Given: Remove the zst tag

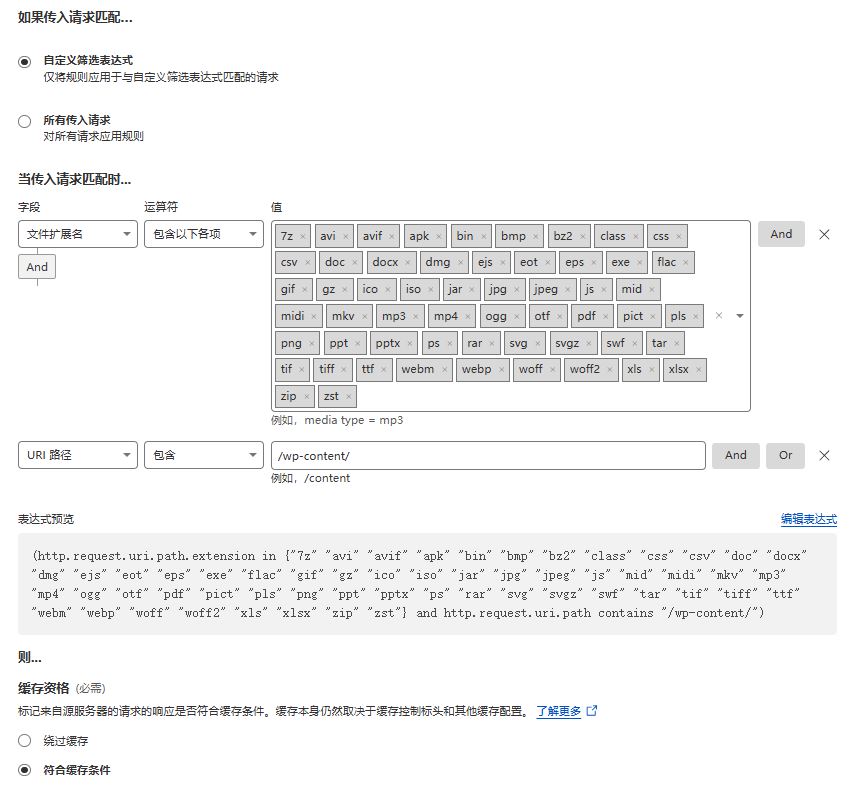Looking at the screenshot, I should 348,396.
